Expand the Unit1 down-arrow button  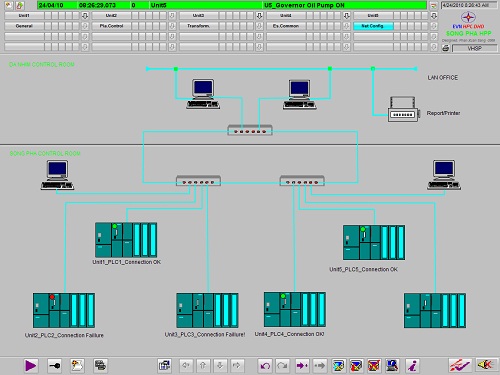click(x=85, y=16)
